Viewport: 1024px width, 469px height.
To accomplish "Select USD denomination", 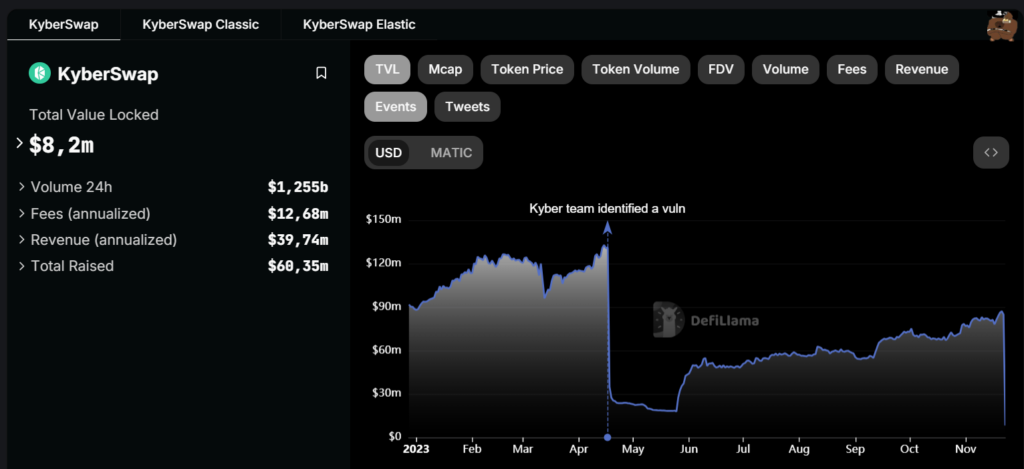I will (389, 153).
